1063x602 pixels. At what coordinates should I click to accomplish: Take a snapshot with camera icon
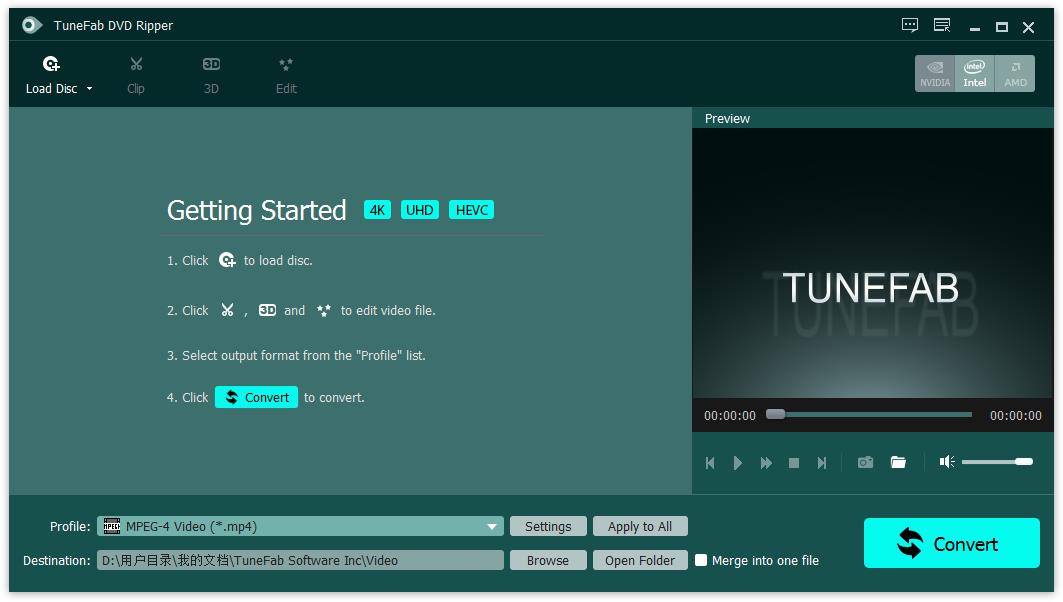[x=865, y=462]
